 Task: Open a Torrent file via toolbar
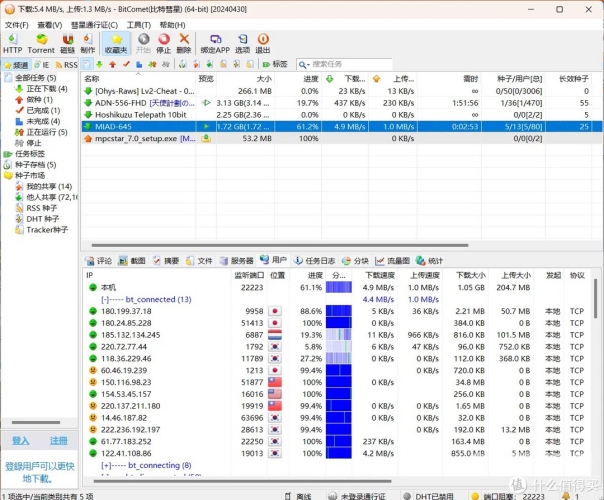click(41, 44)
